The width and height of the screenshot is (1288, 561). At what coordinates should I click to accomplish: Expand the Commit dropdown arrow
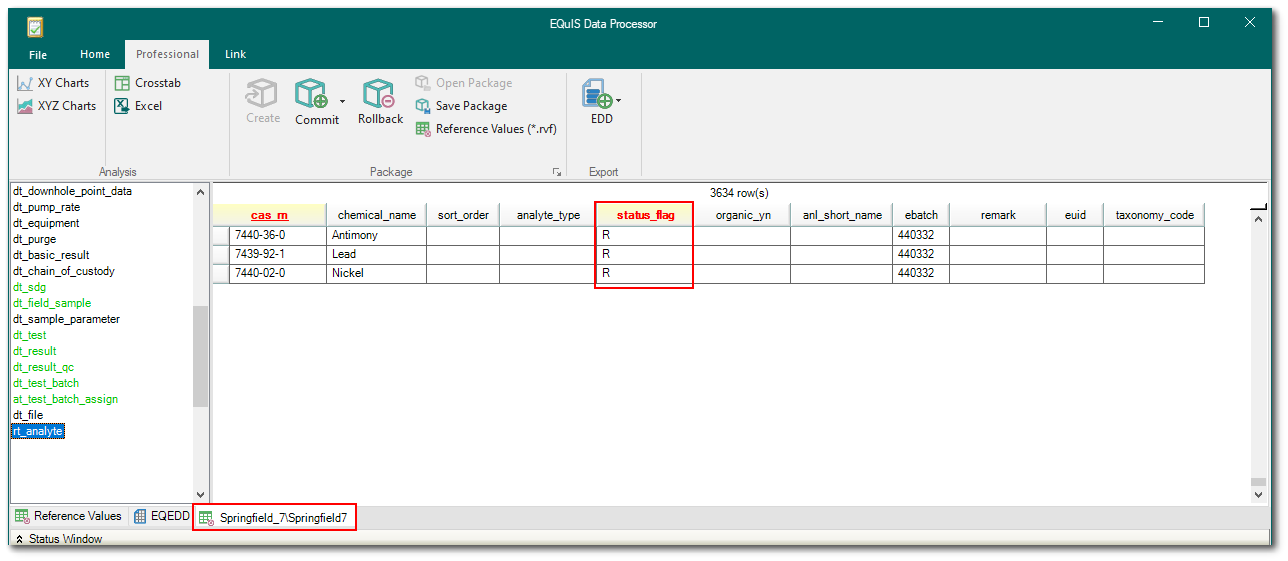(x=343, y=101)
